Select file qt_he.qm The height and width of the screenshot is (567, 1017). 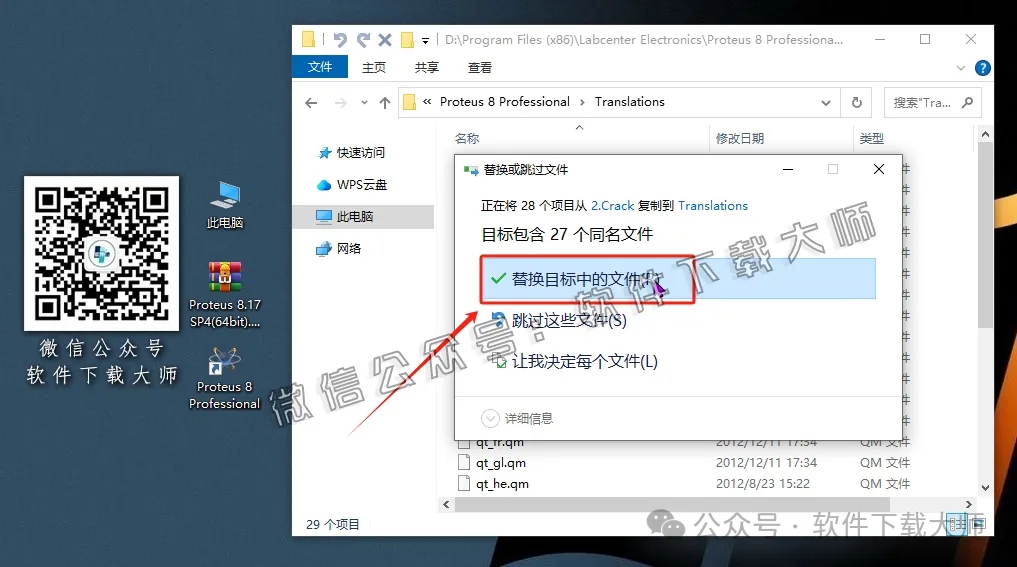502,483
